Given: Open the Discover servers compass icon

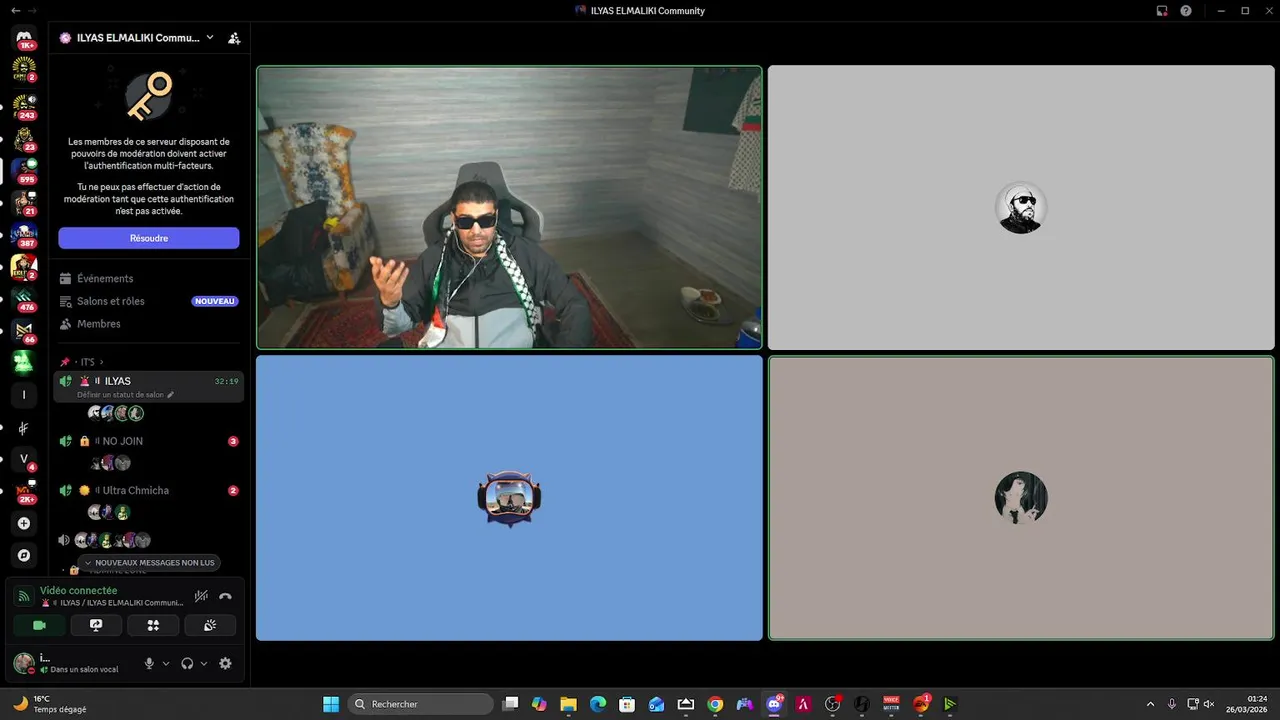Looking at the screenshot, I should pos(24,555).
